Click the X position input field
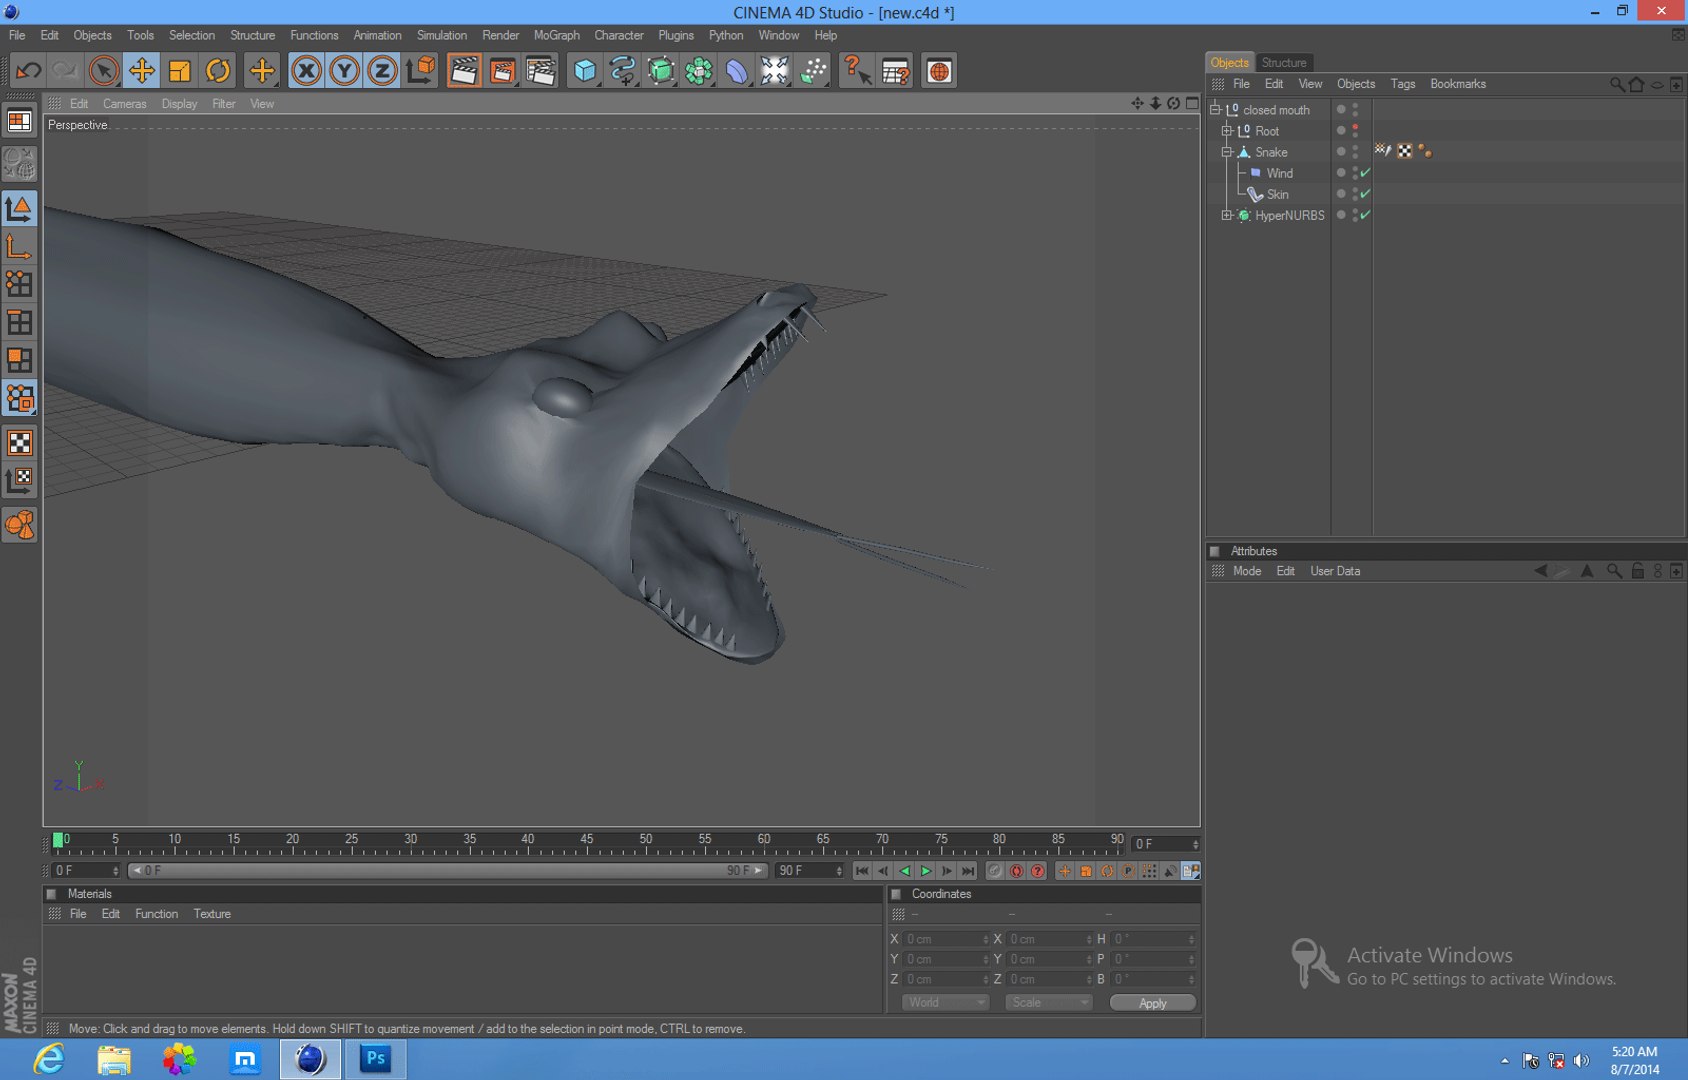The image size is (1688, 1080). pos(947,939)
